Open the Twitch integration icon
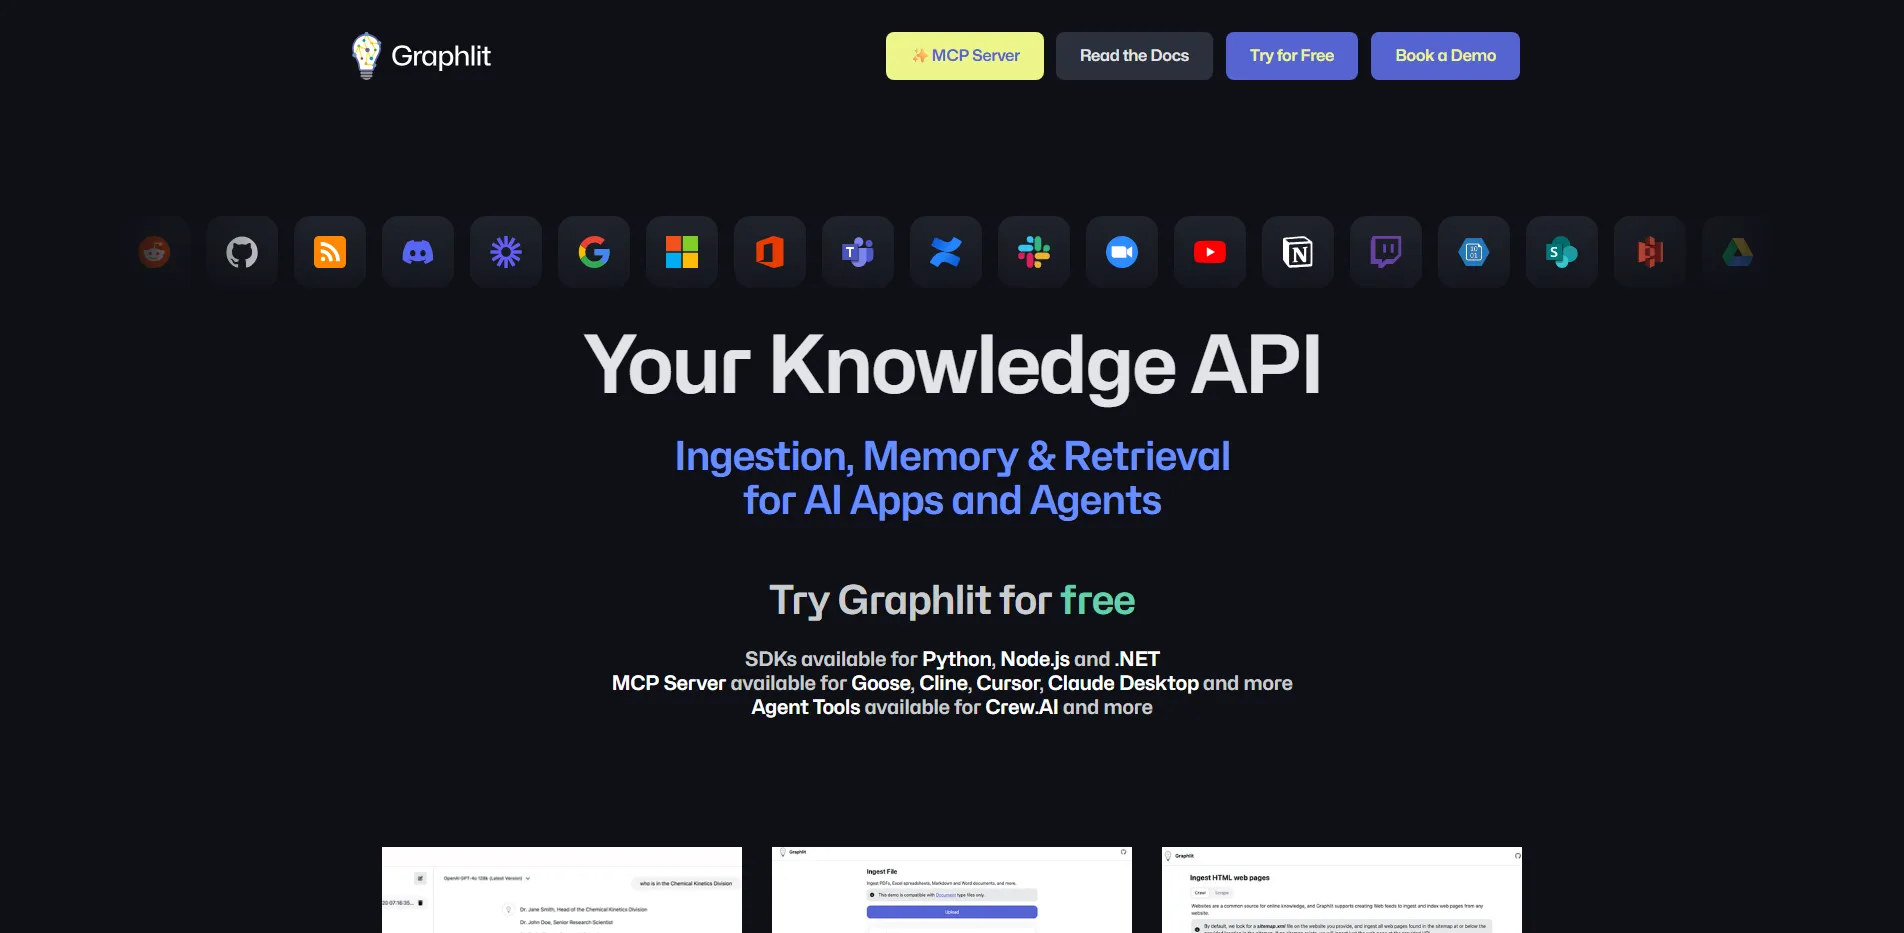 (1385, 252)
